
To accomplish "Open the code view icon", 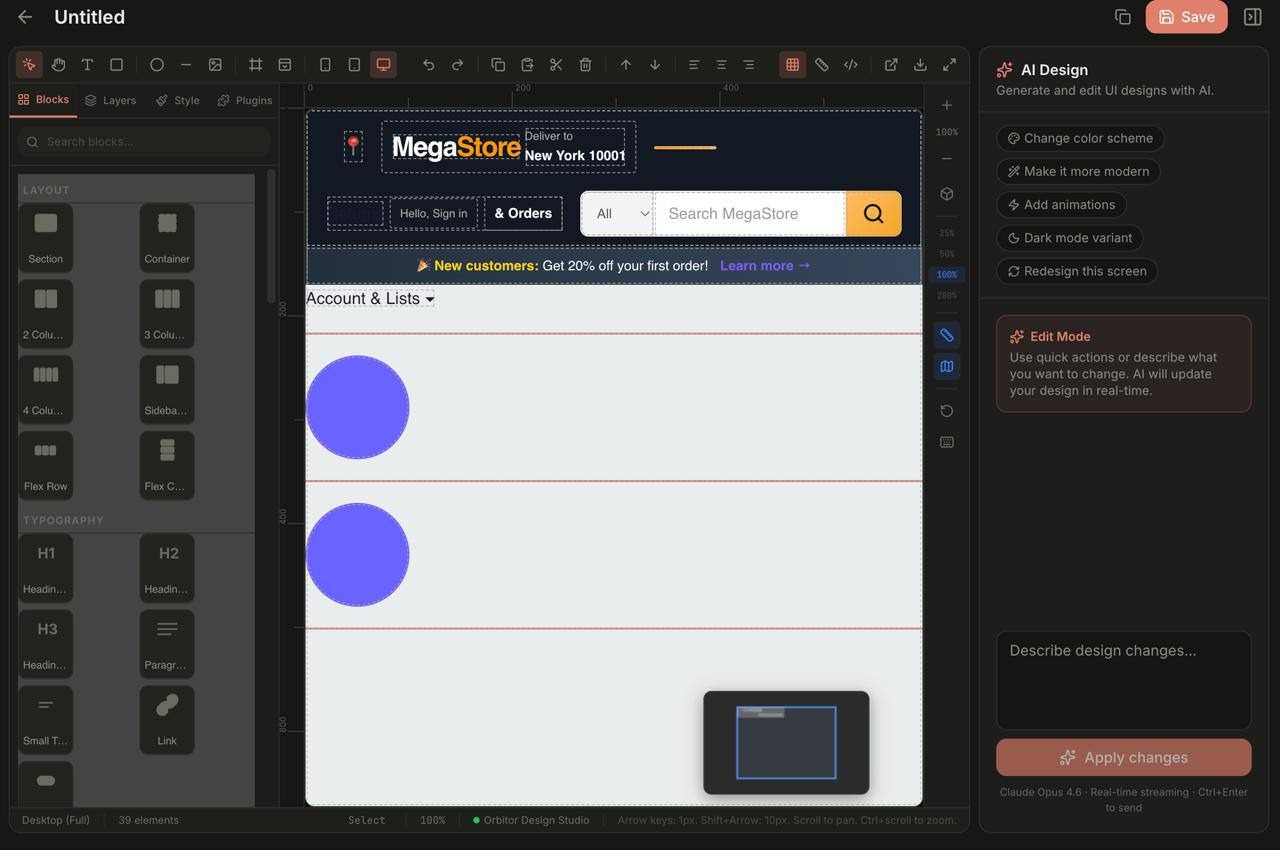I will point(850,65).
